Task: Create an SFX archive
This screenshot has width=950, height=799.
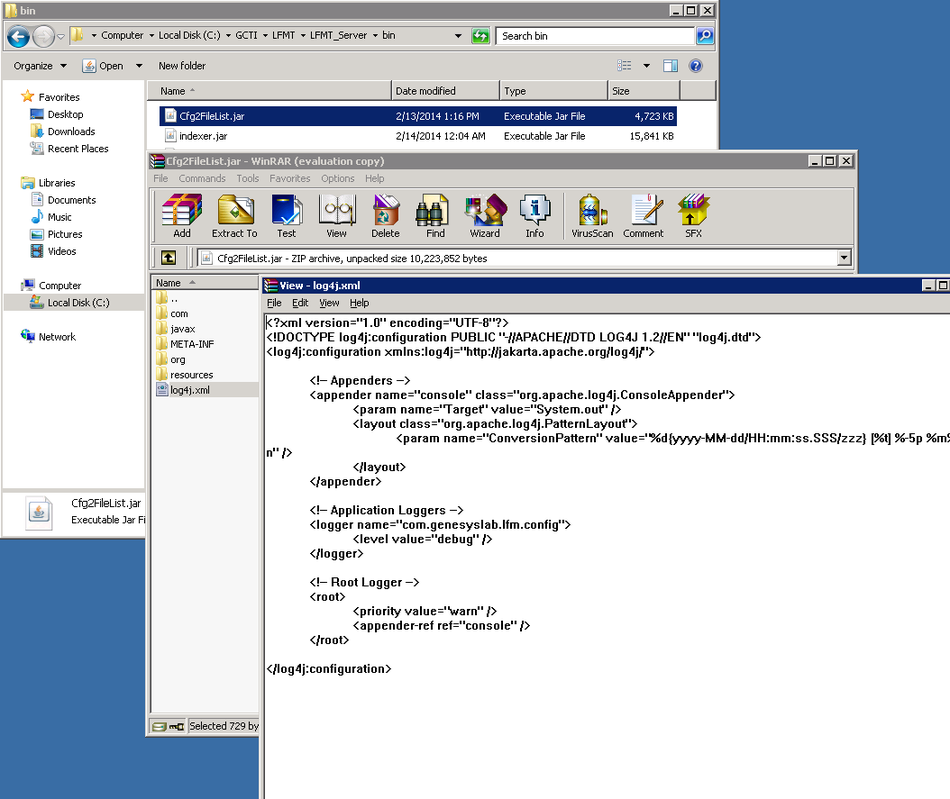Action: 693,216
